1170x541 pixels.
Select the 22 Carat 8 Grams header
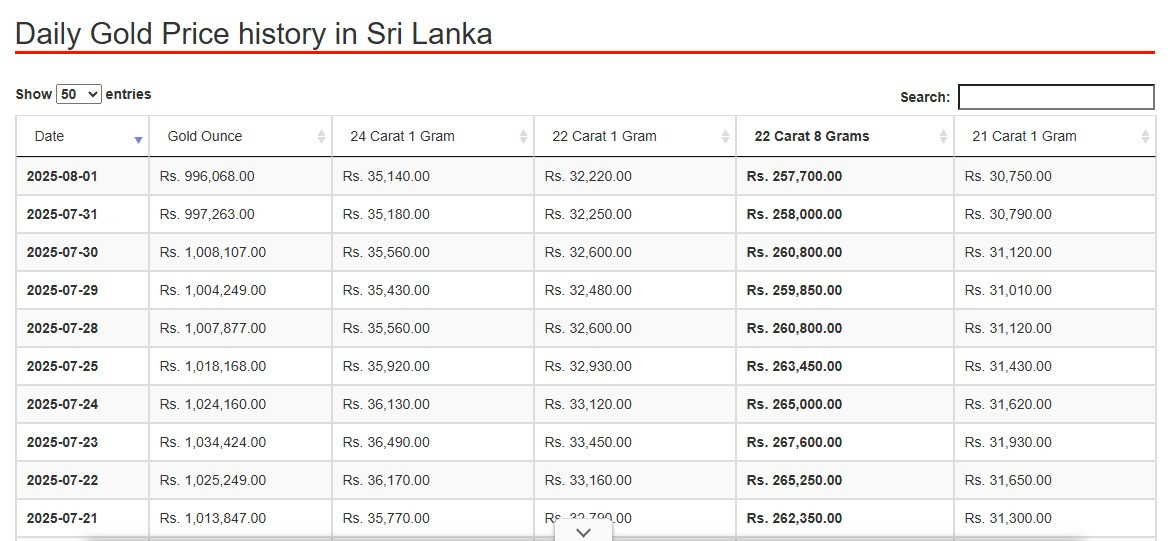845,137
